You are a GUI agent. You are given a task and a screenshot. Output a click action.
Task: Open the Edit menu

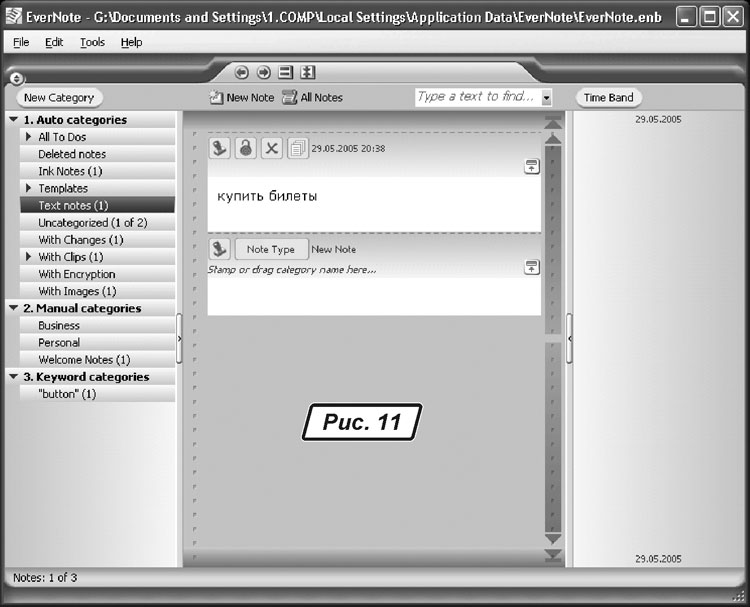click(x=54, y=42)
